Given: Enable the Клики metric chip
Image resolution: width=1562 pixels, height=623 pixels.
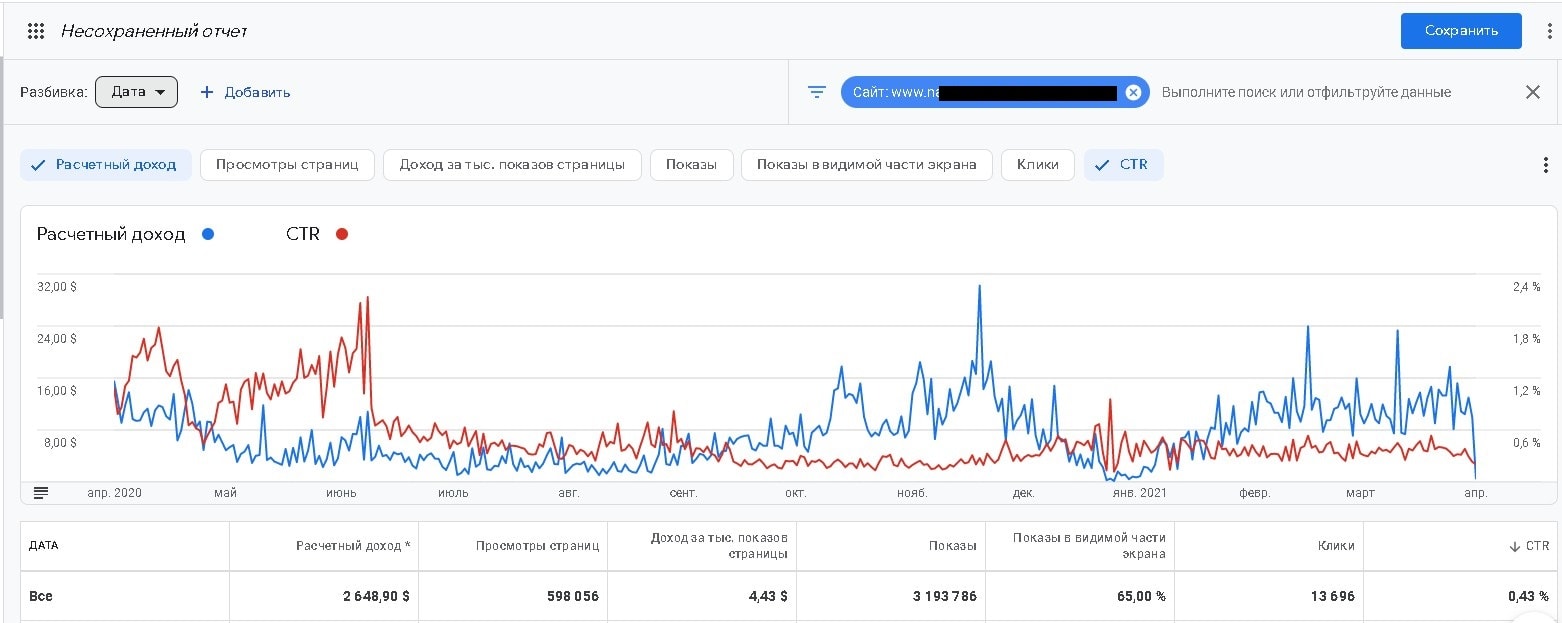Looking at the screenshot, I should tap(1037, 165).
